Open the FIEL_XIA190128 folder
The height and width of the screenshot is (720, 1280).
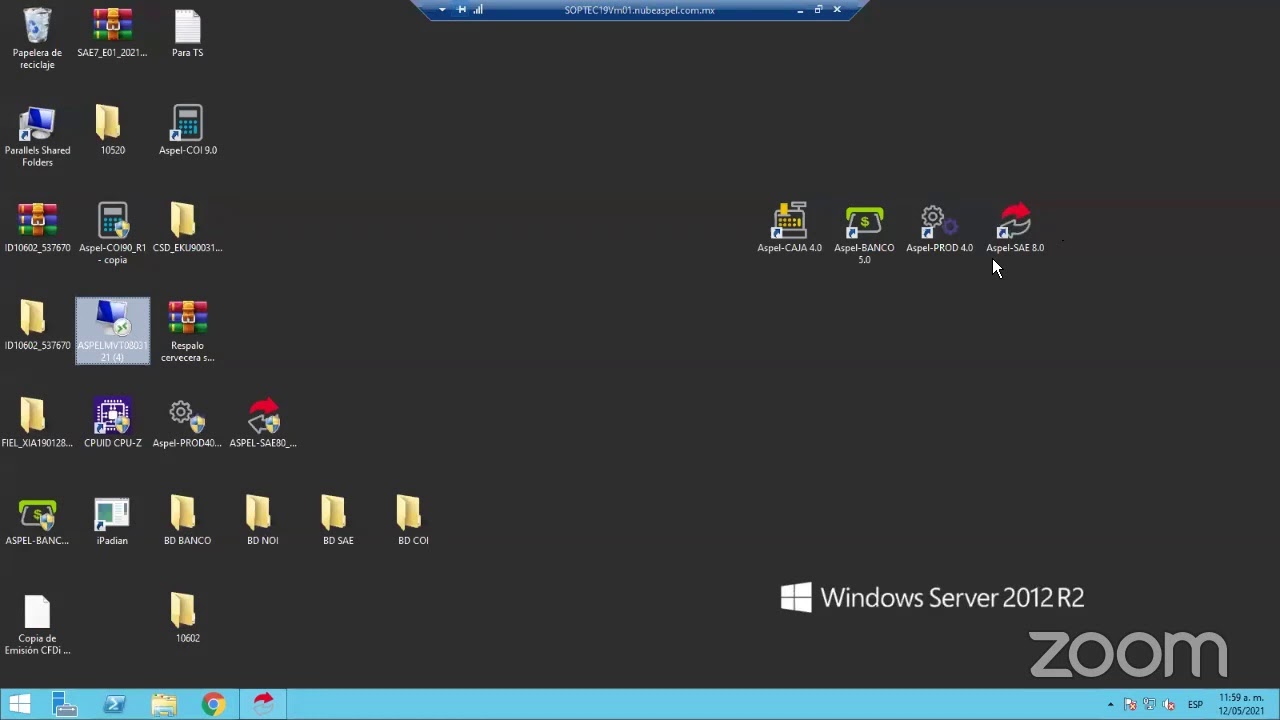37,423
